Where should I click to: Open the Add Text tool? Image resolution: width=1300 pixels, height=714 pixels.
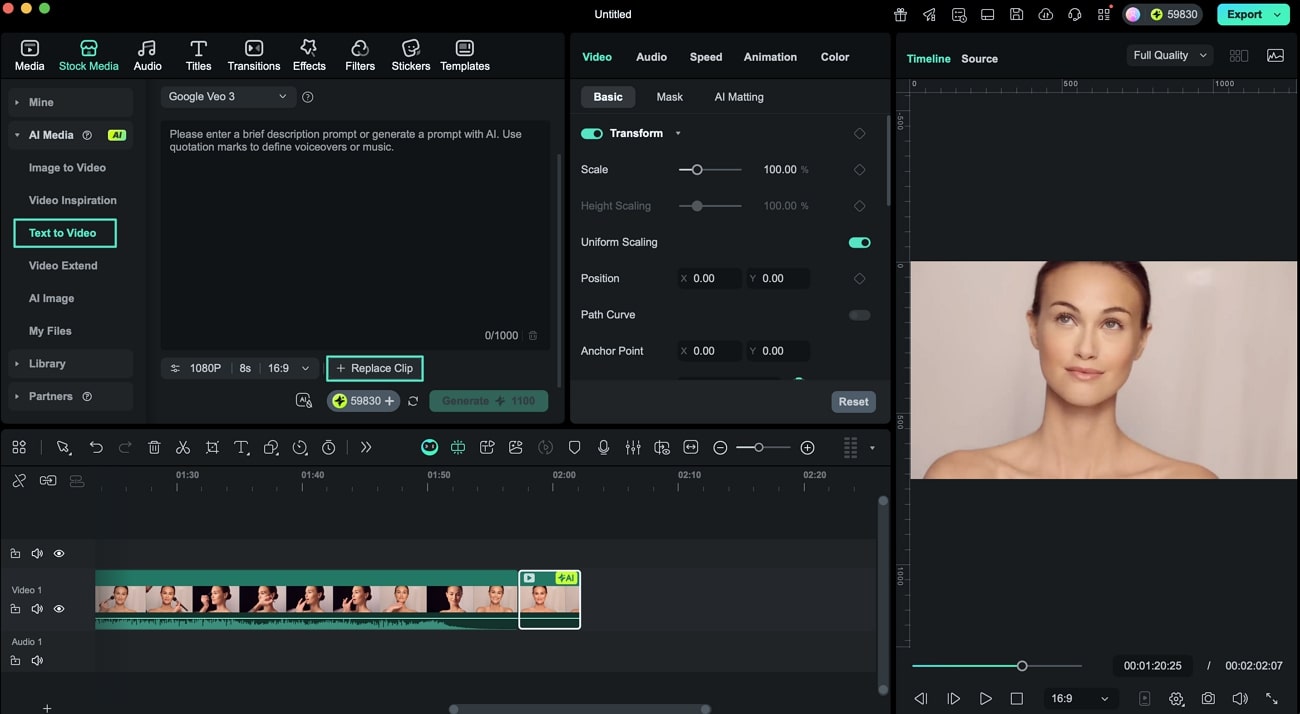[241, 447]
